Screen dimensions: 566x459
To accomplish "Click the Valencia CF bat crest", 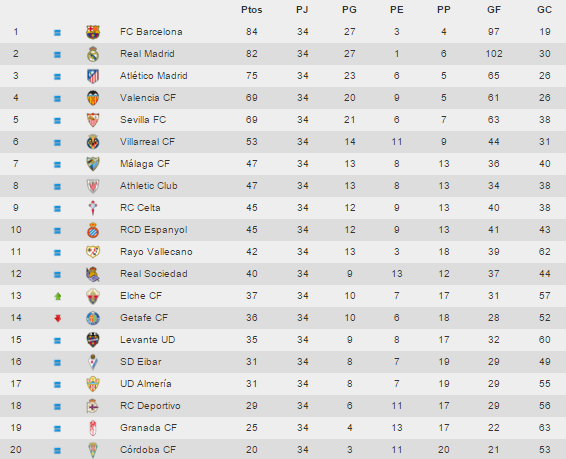I will tap(93, 98).
